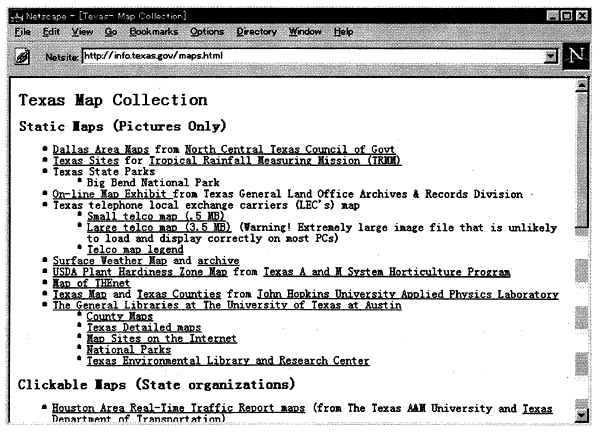Open the View menu
The height and width of the screenshot is (433, 600).
pyautogui.click(x=82, y=32)
